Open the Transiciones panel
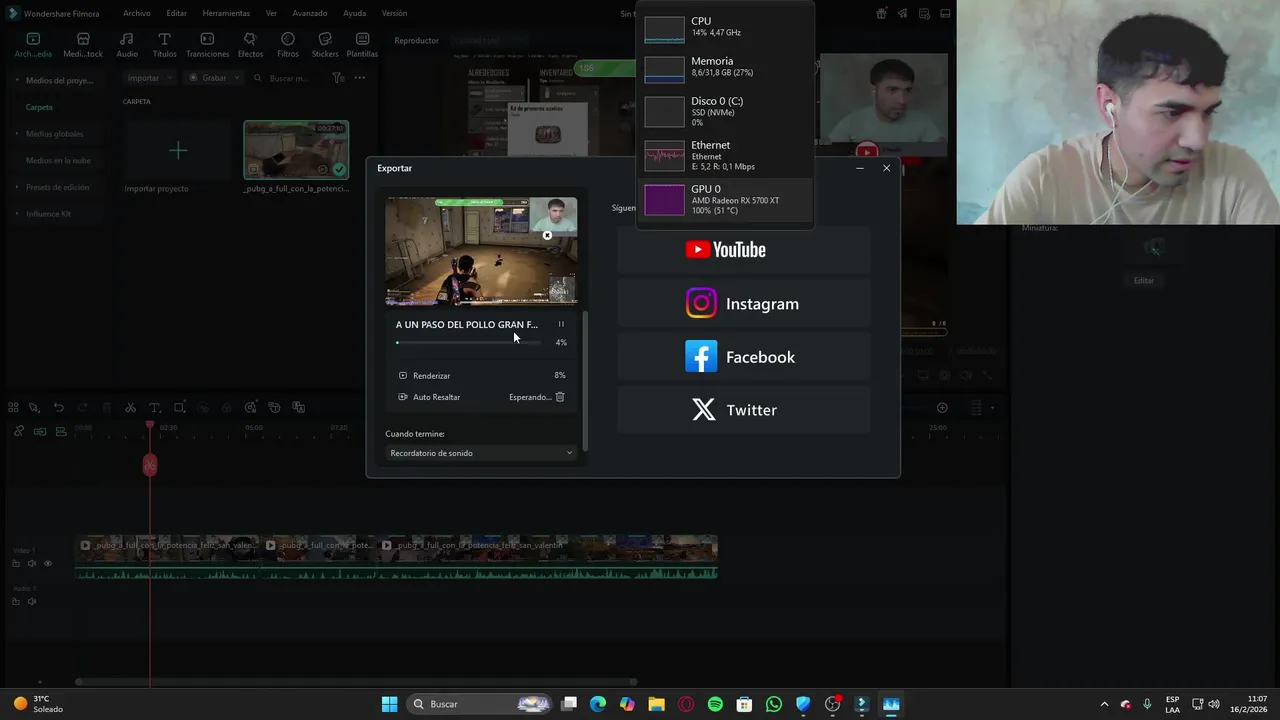 coord(207,45)
